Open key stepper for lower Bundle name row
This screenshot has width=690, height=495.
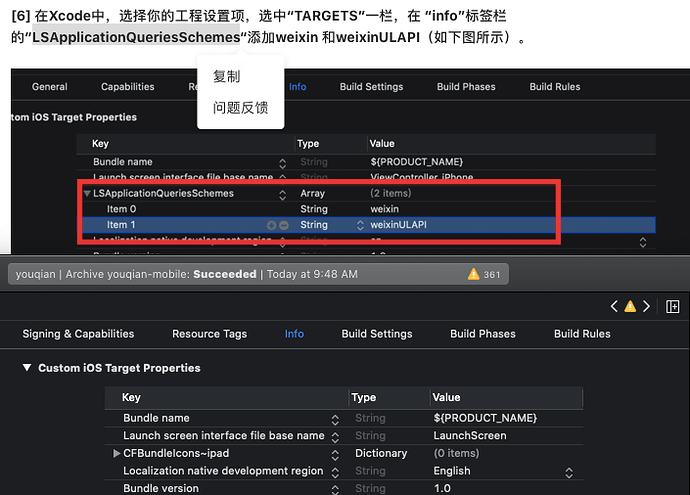[x=335, y=420]
